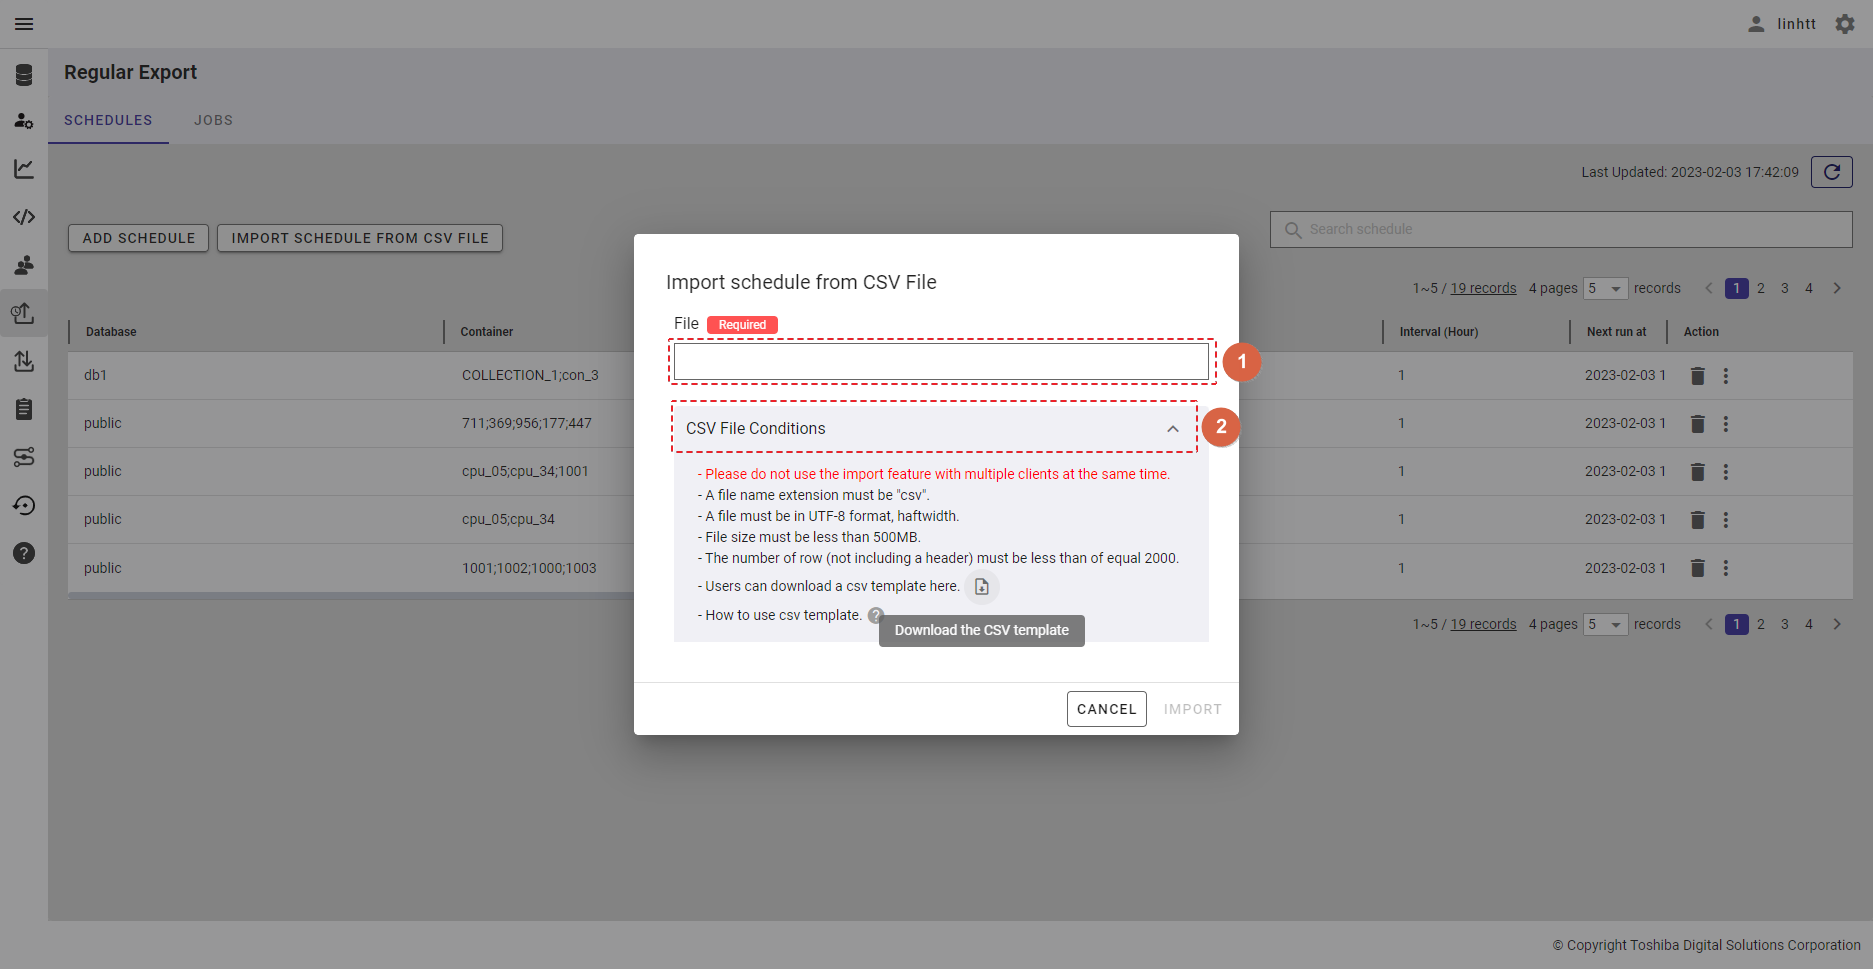Delete the cpu_05;cpu_34;1001 schedule
The height and width of the screenshot is (969, 1873).
(x=1697, y=472)
